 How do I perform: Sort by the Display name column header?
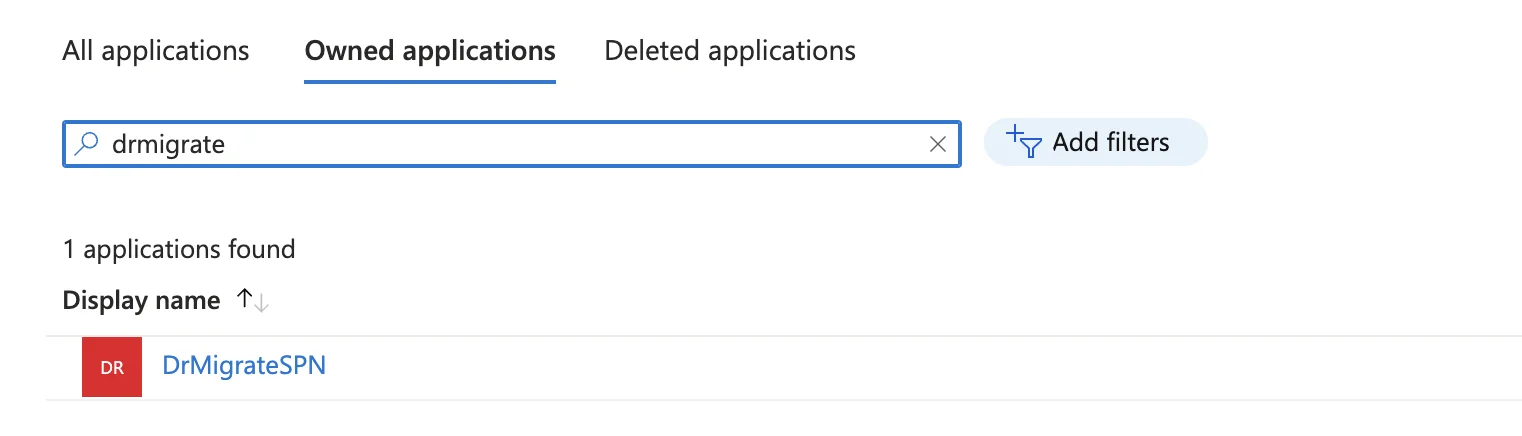tap(141, 300)
